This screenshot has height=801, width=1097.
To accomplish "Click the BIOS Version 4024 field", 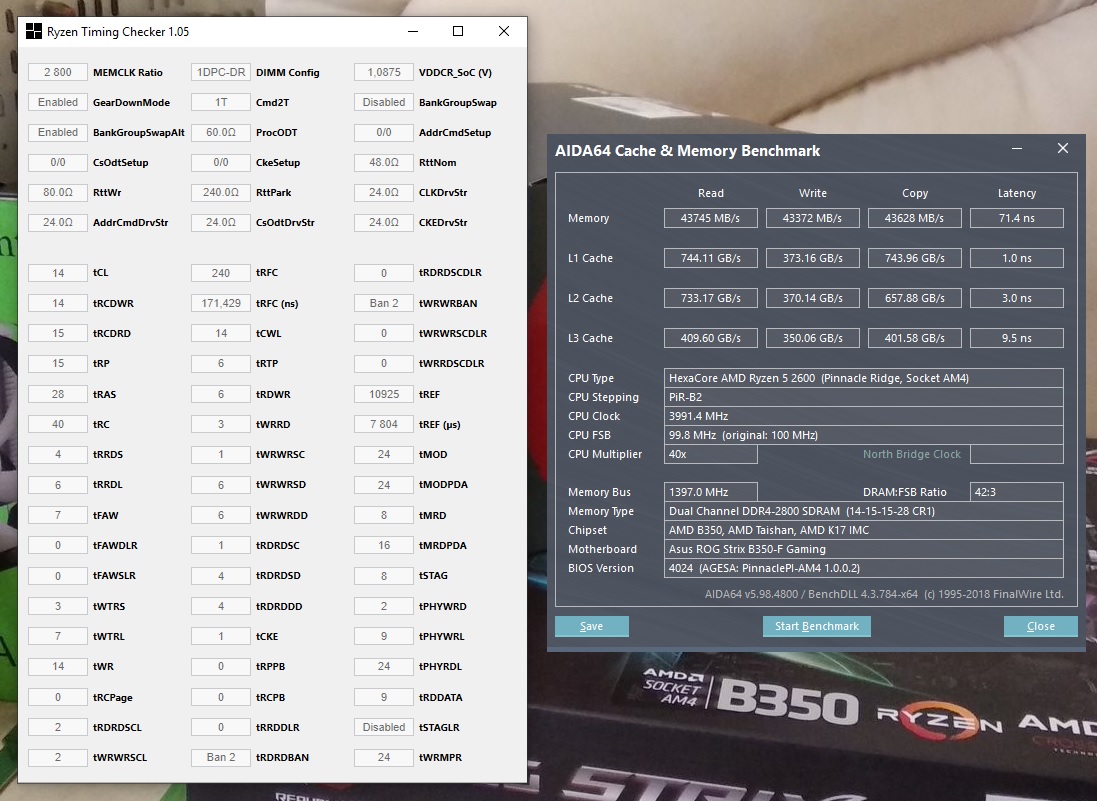I will point(863,568).
